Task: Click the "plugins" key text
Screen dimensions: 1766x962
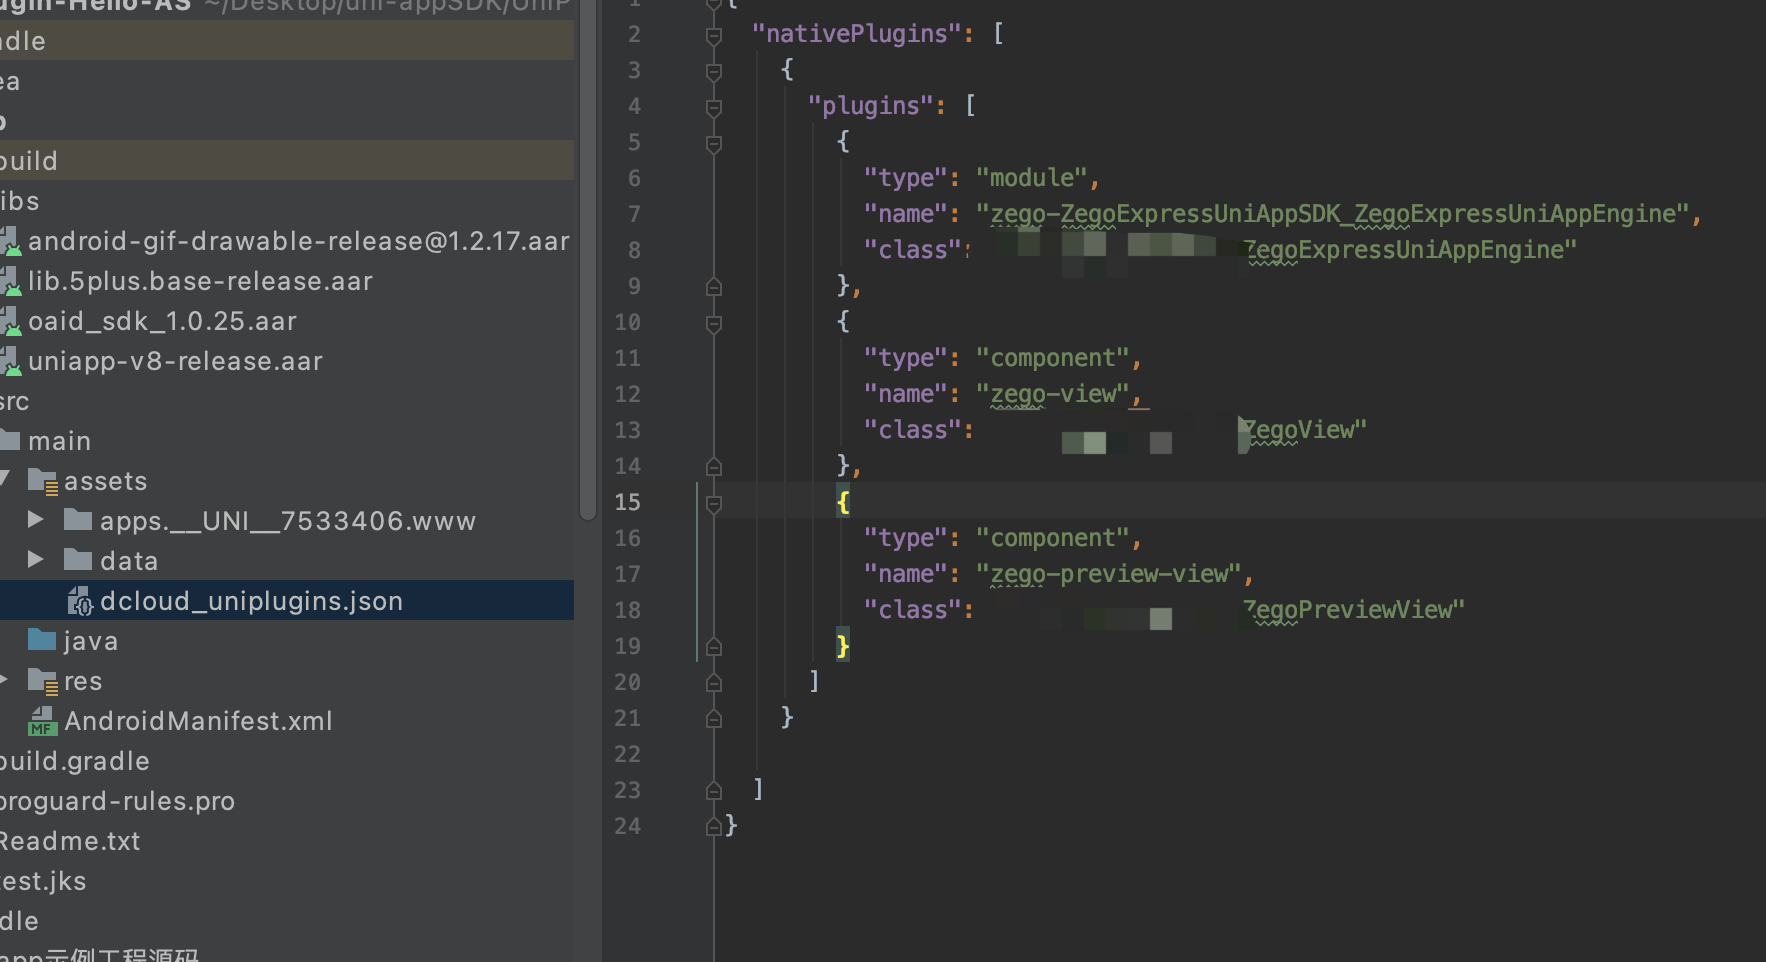Action: click(x=870, y=106)
